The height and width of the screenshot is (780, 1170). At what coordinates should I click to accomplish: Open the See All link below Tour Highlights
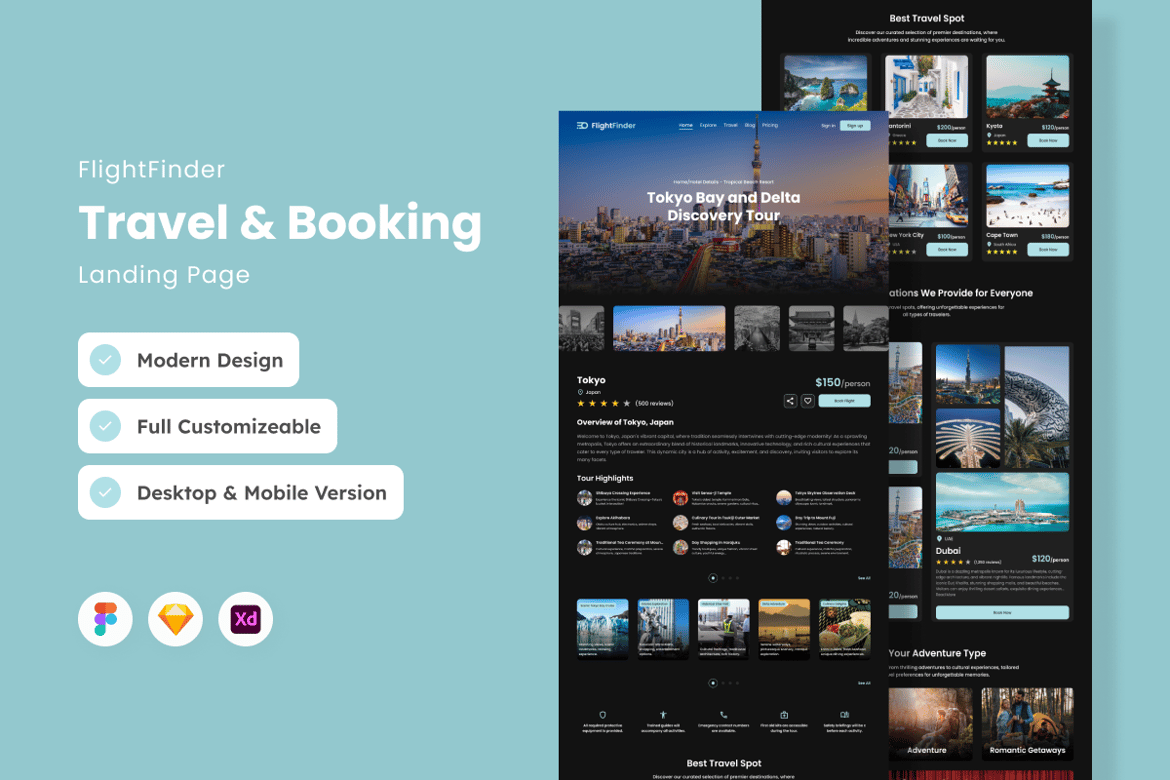[865, 577]
